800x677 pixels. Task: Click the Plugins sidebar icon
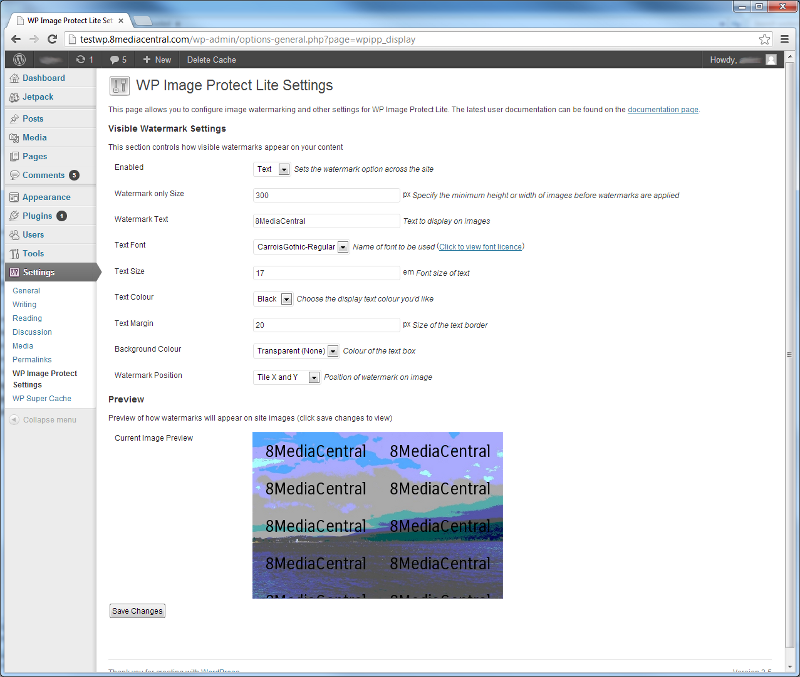coord(14,216)
